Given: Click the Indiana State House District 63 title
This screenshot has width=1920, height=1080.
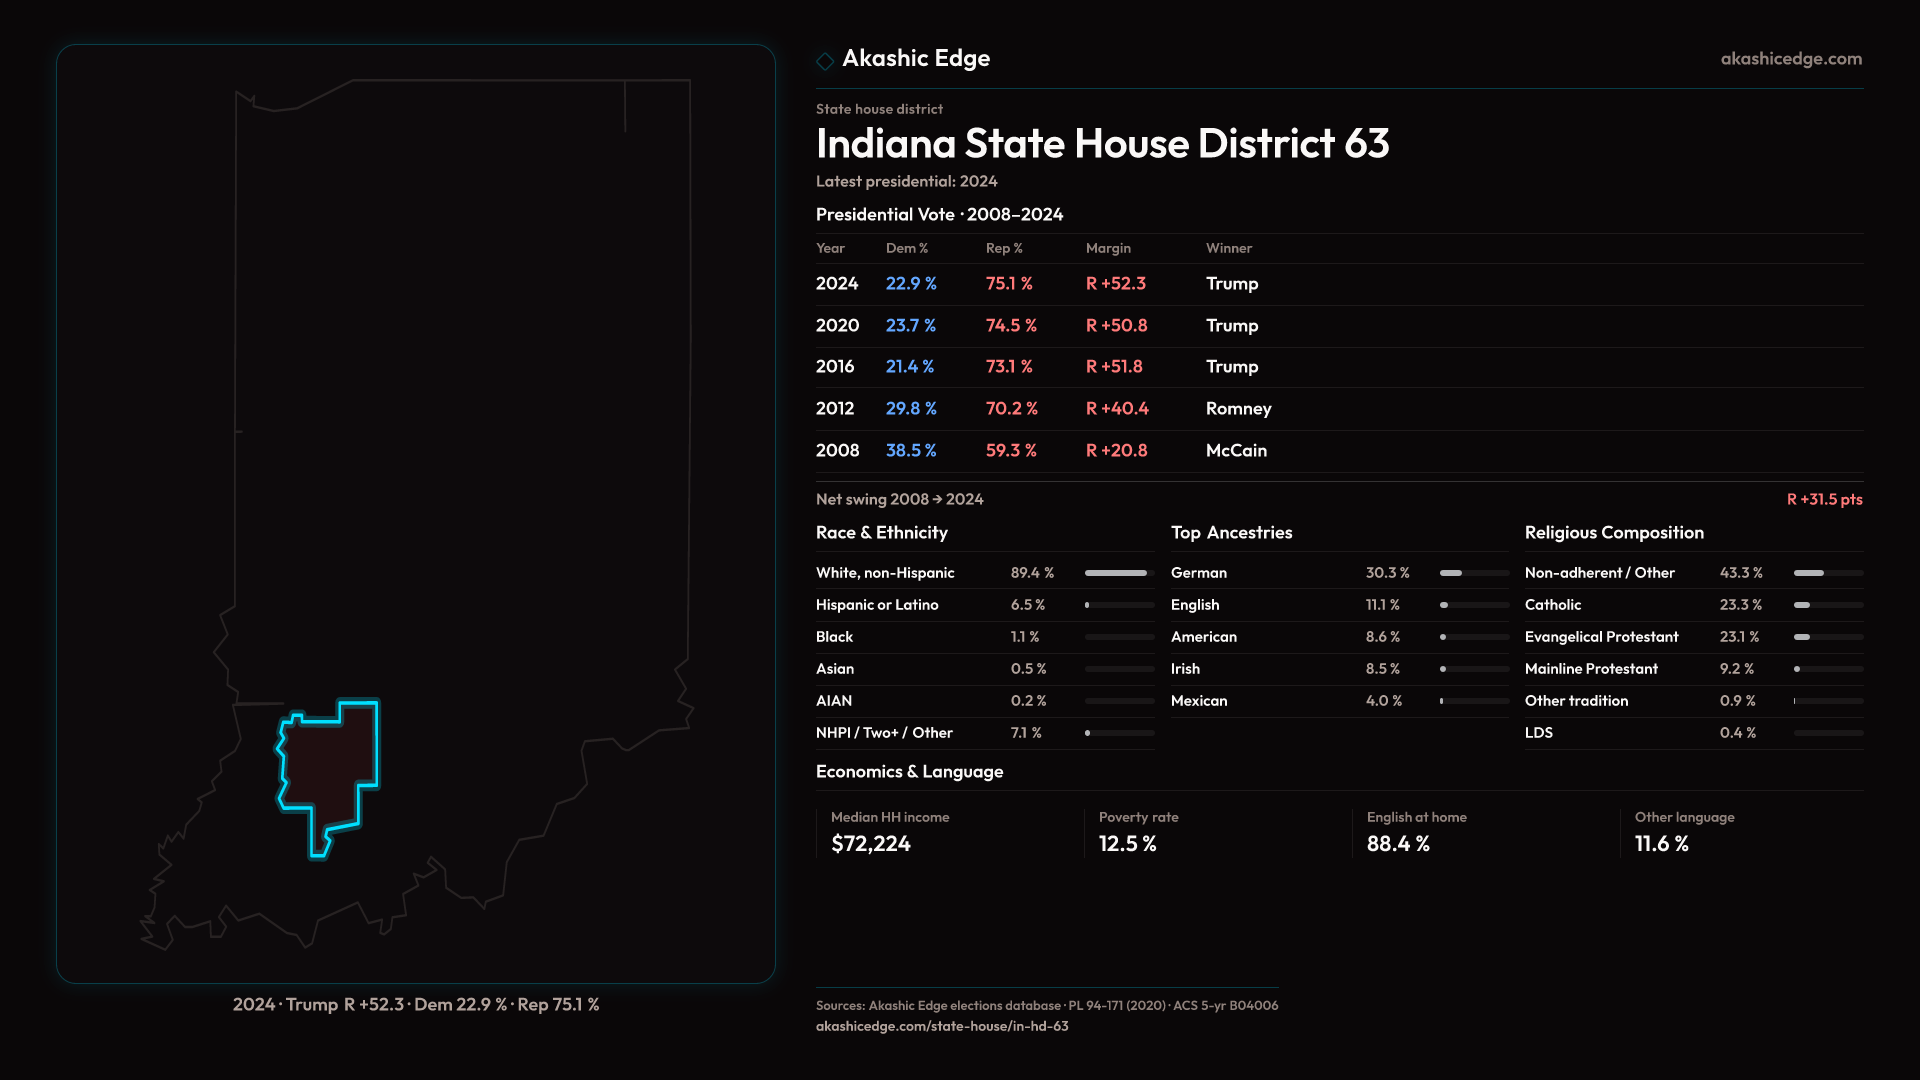Looking at the screenshot, I should (1102, 144).
